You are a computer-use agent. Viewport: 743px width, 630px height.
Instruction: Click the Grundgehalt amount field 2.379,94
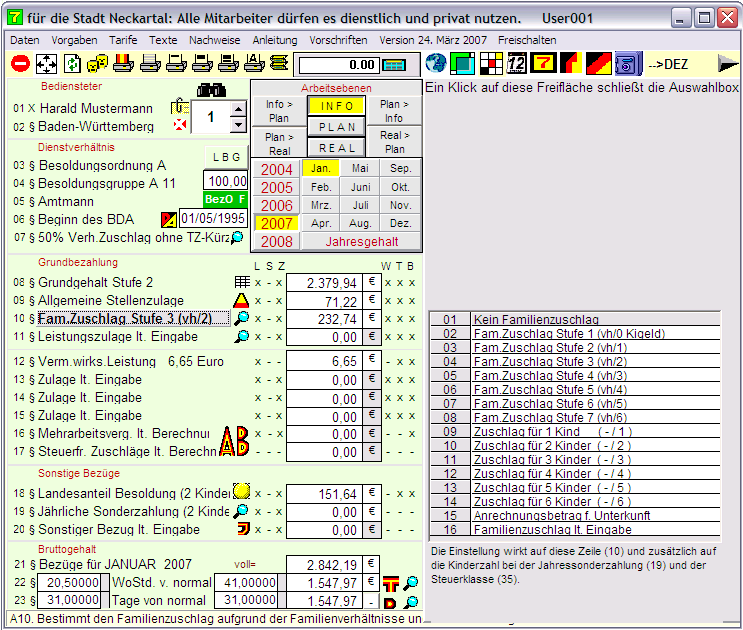(325, 283)
